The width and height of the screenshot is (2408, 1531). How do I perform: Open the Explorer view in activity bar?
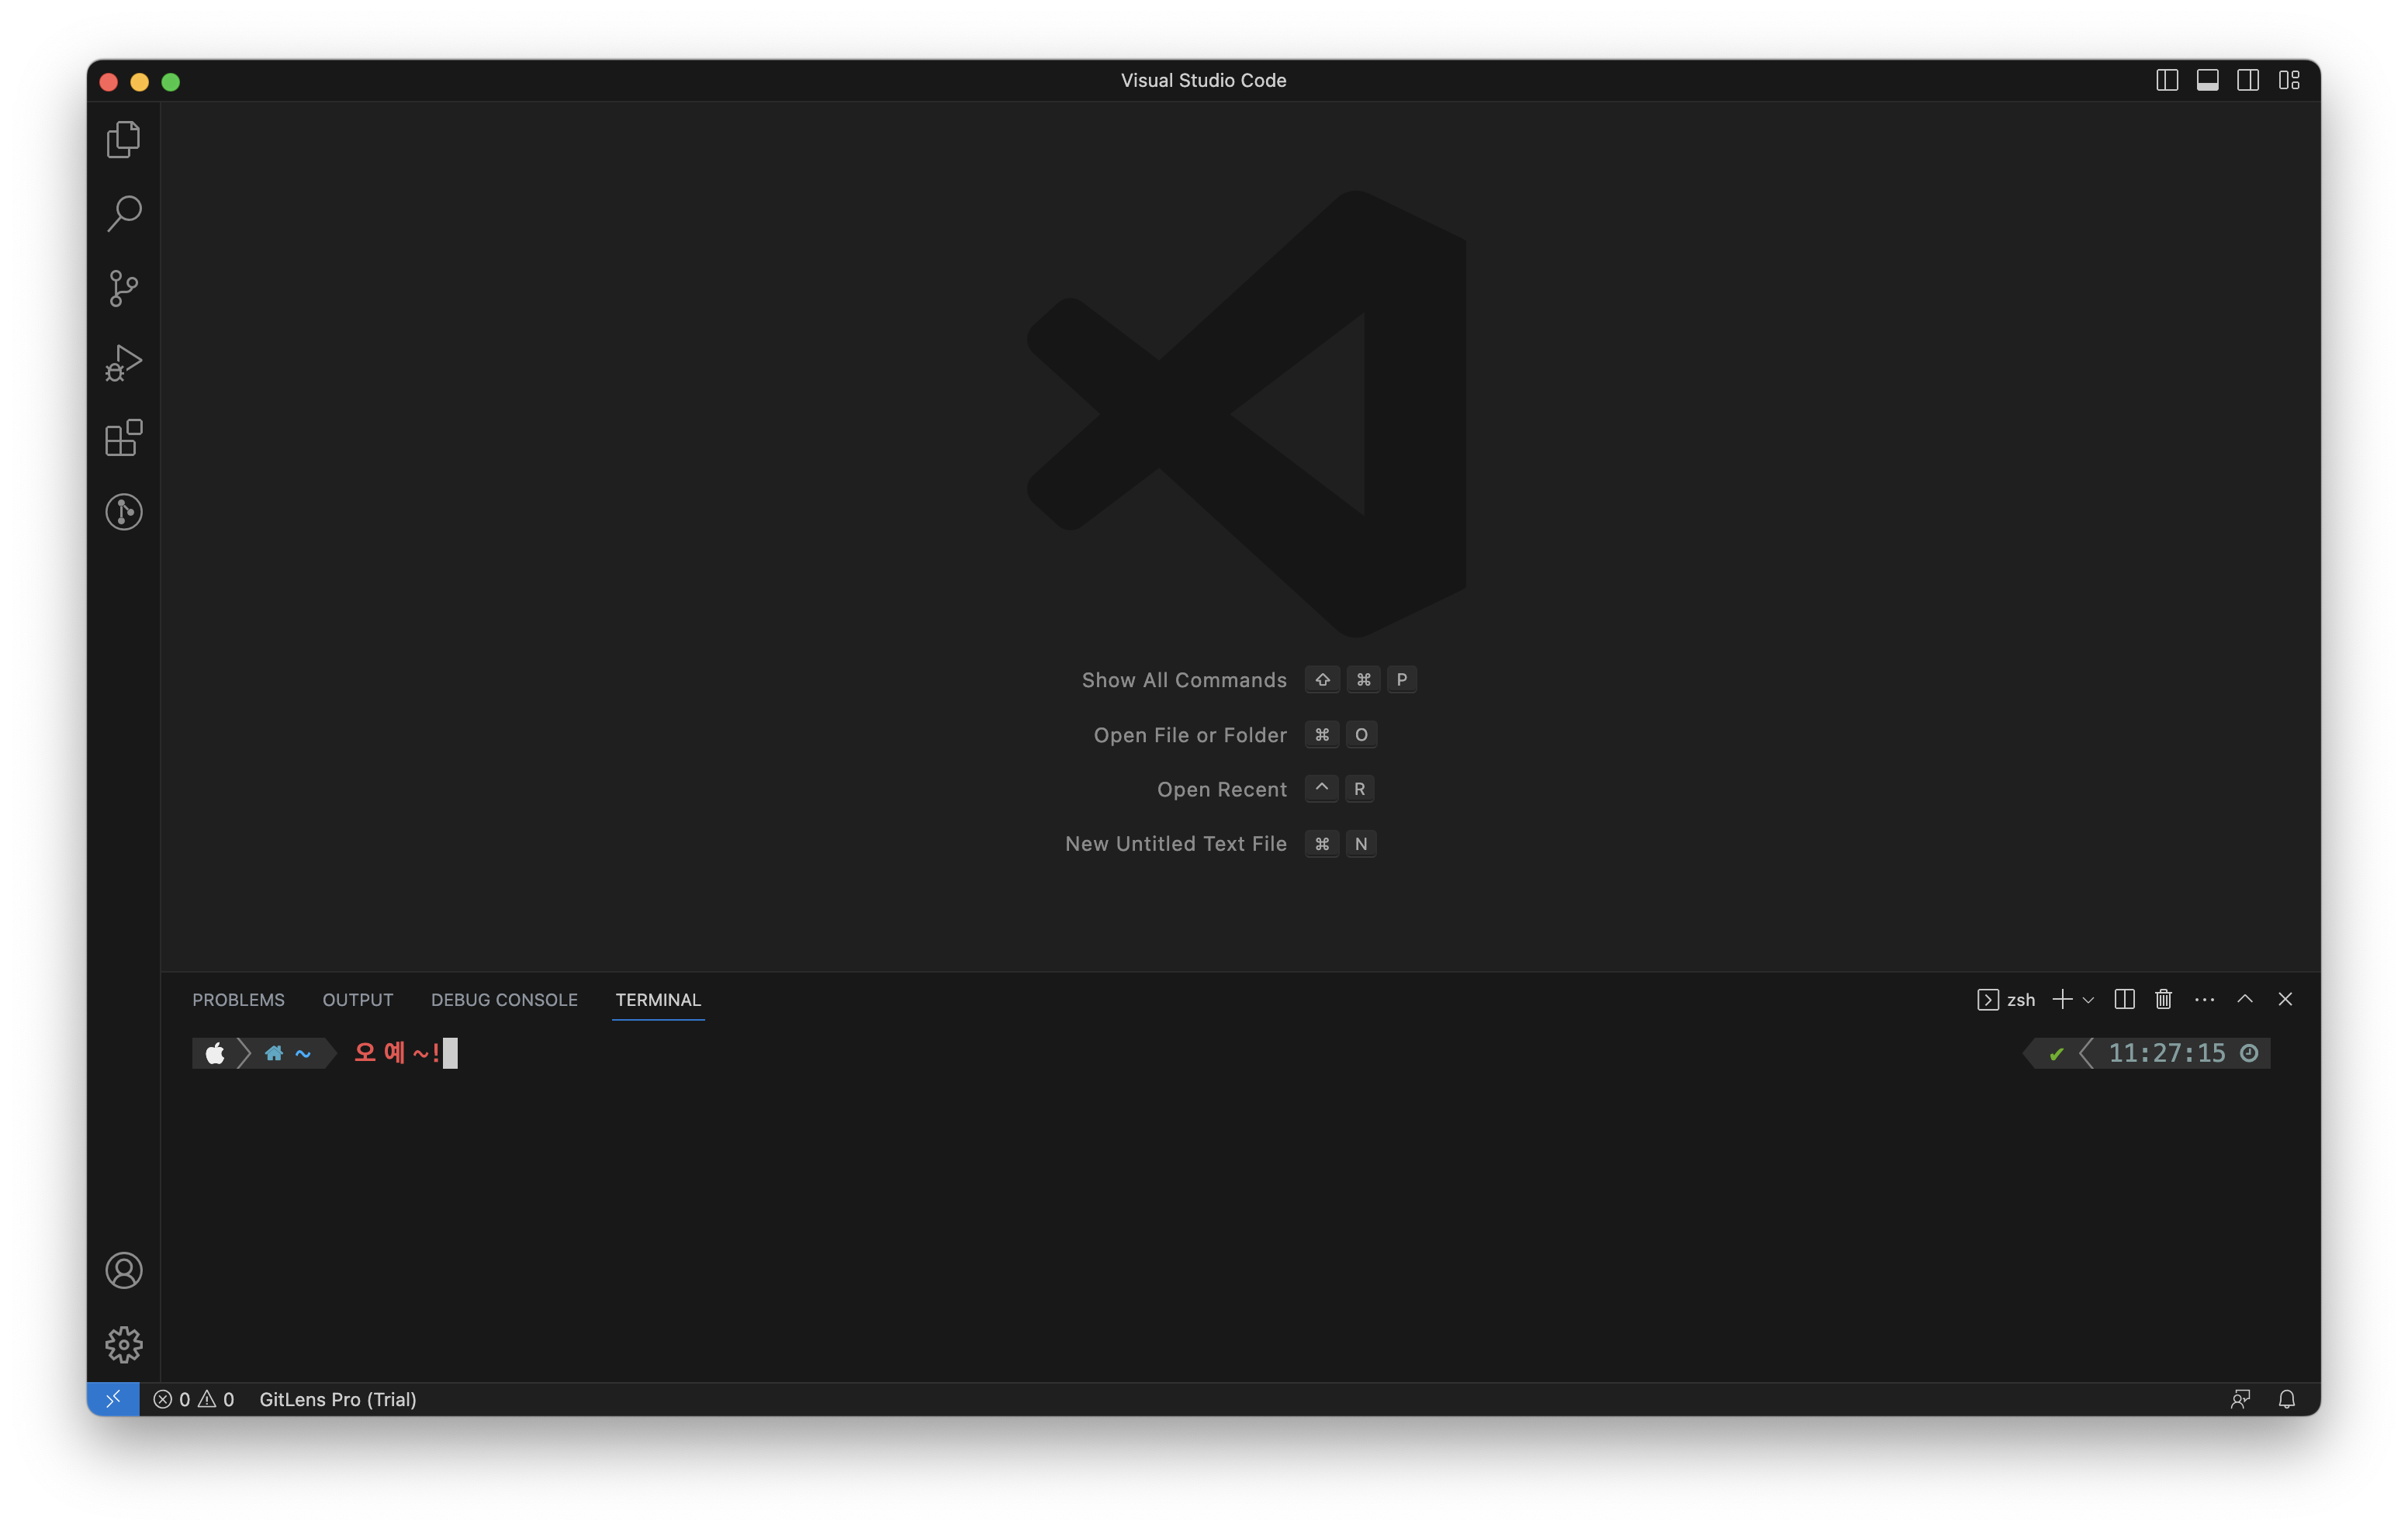coord(124,139)
